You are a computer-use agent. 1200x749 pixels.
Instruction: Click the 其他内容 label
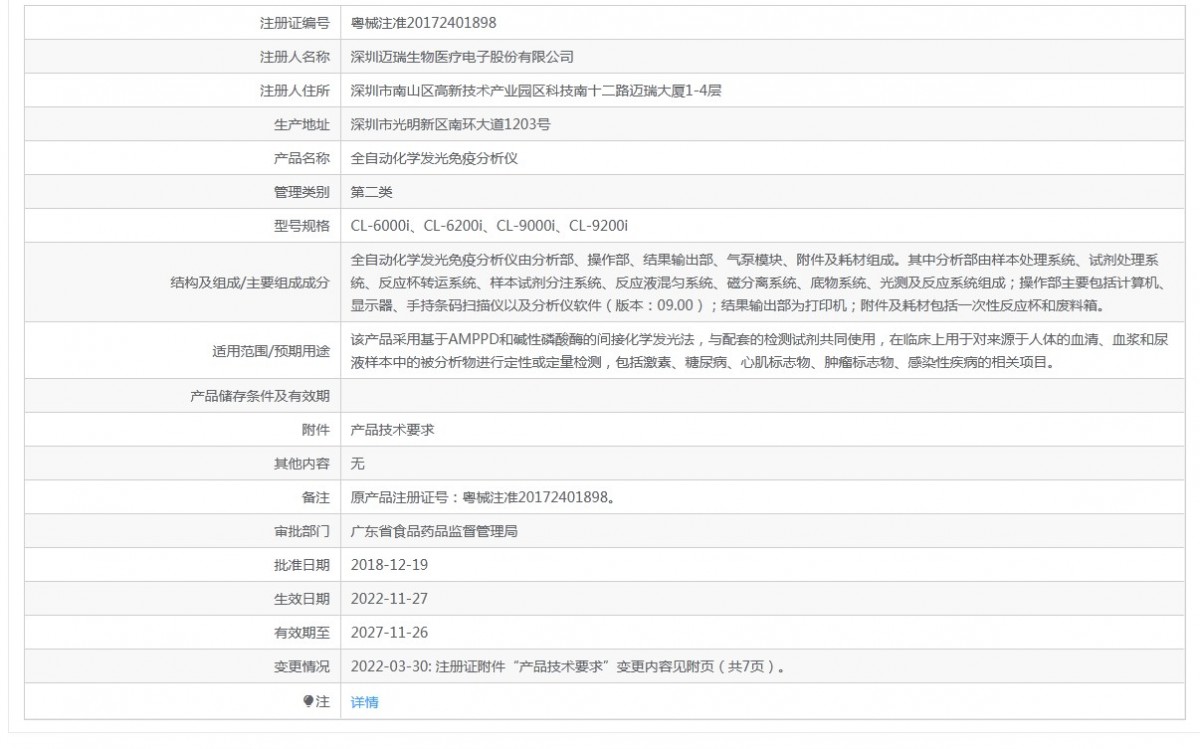click(302, 463)
